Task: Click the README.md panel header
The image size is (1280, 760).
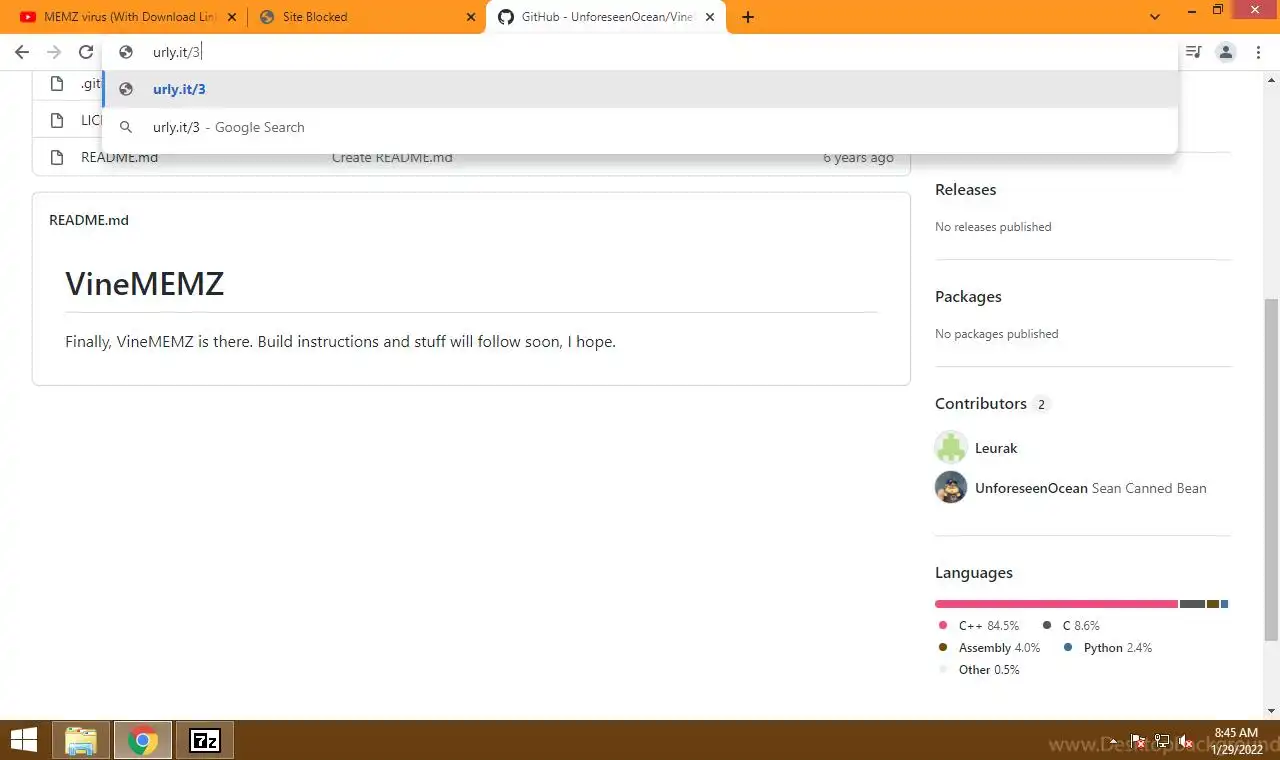Action: coord(89,220)
